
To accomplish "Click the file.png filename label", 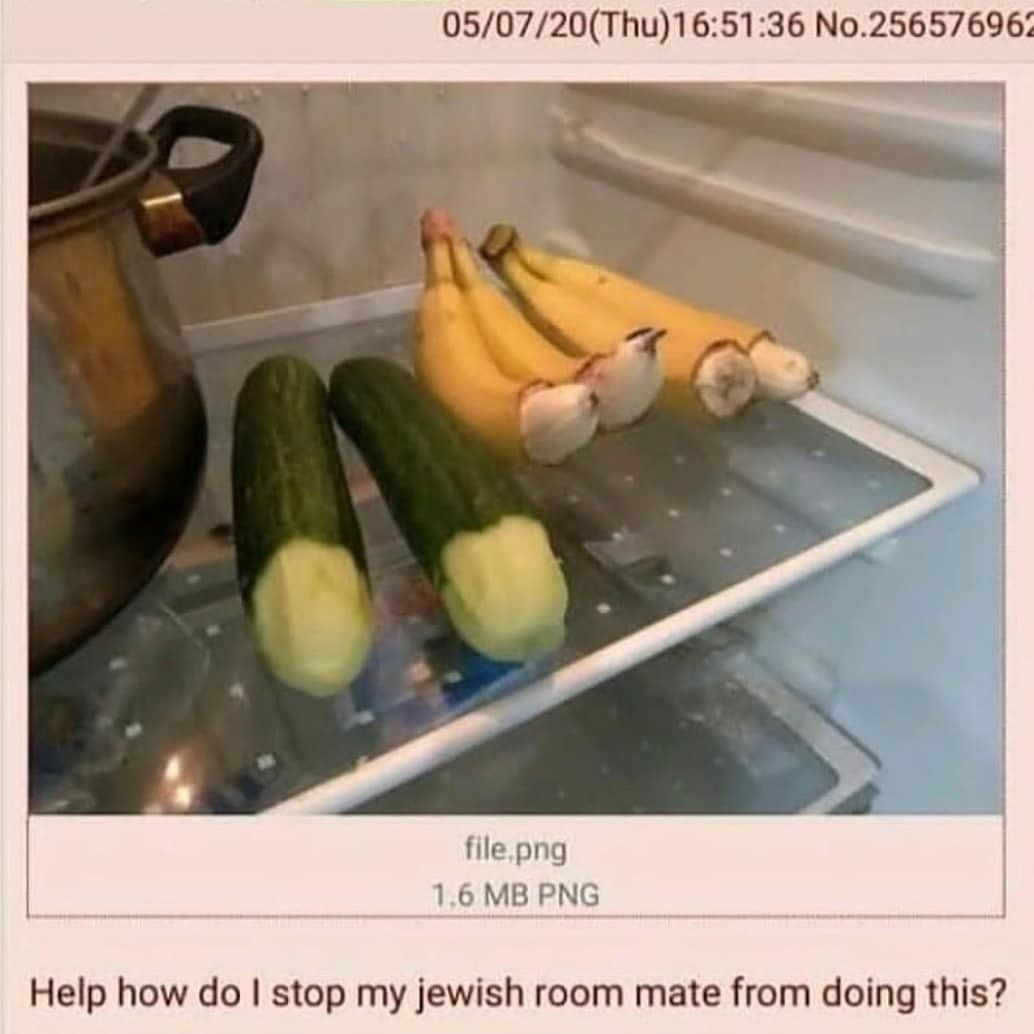I will [x=516, y=849].
